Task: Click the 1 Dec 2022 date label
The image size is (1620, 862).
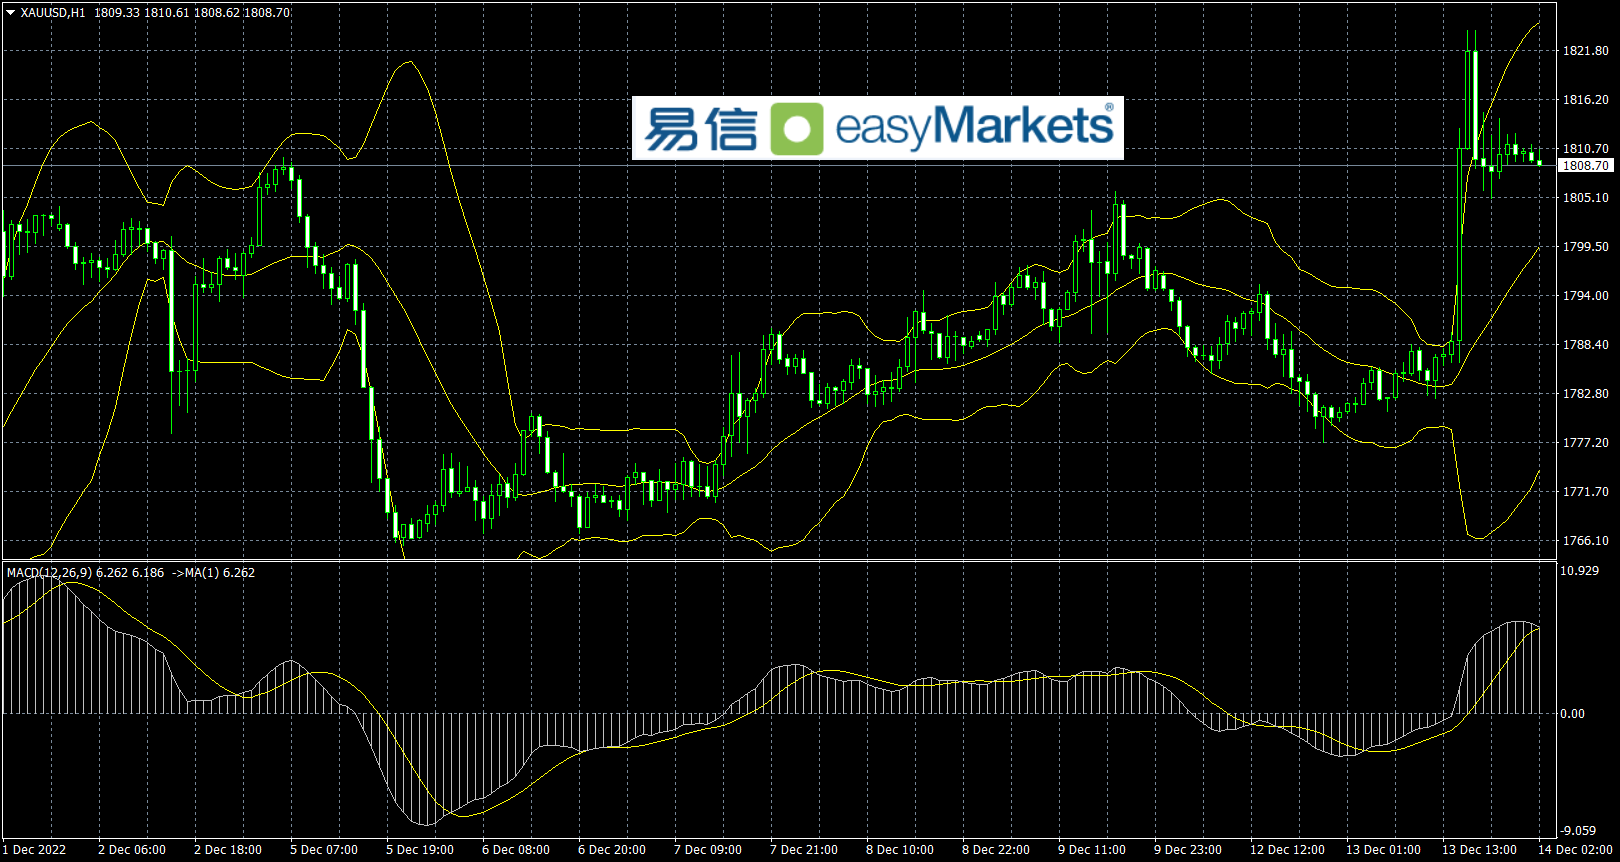Action: pyautogui.click(x=35, y=850)
